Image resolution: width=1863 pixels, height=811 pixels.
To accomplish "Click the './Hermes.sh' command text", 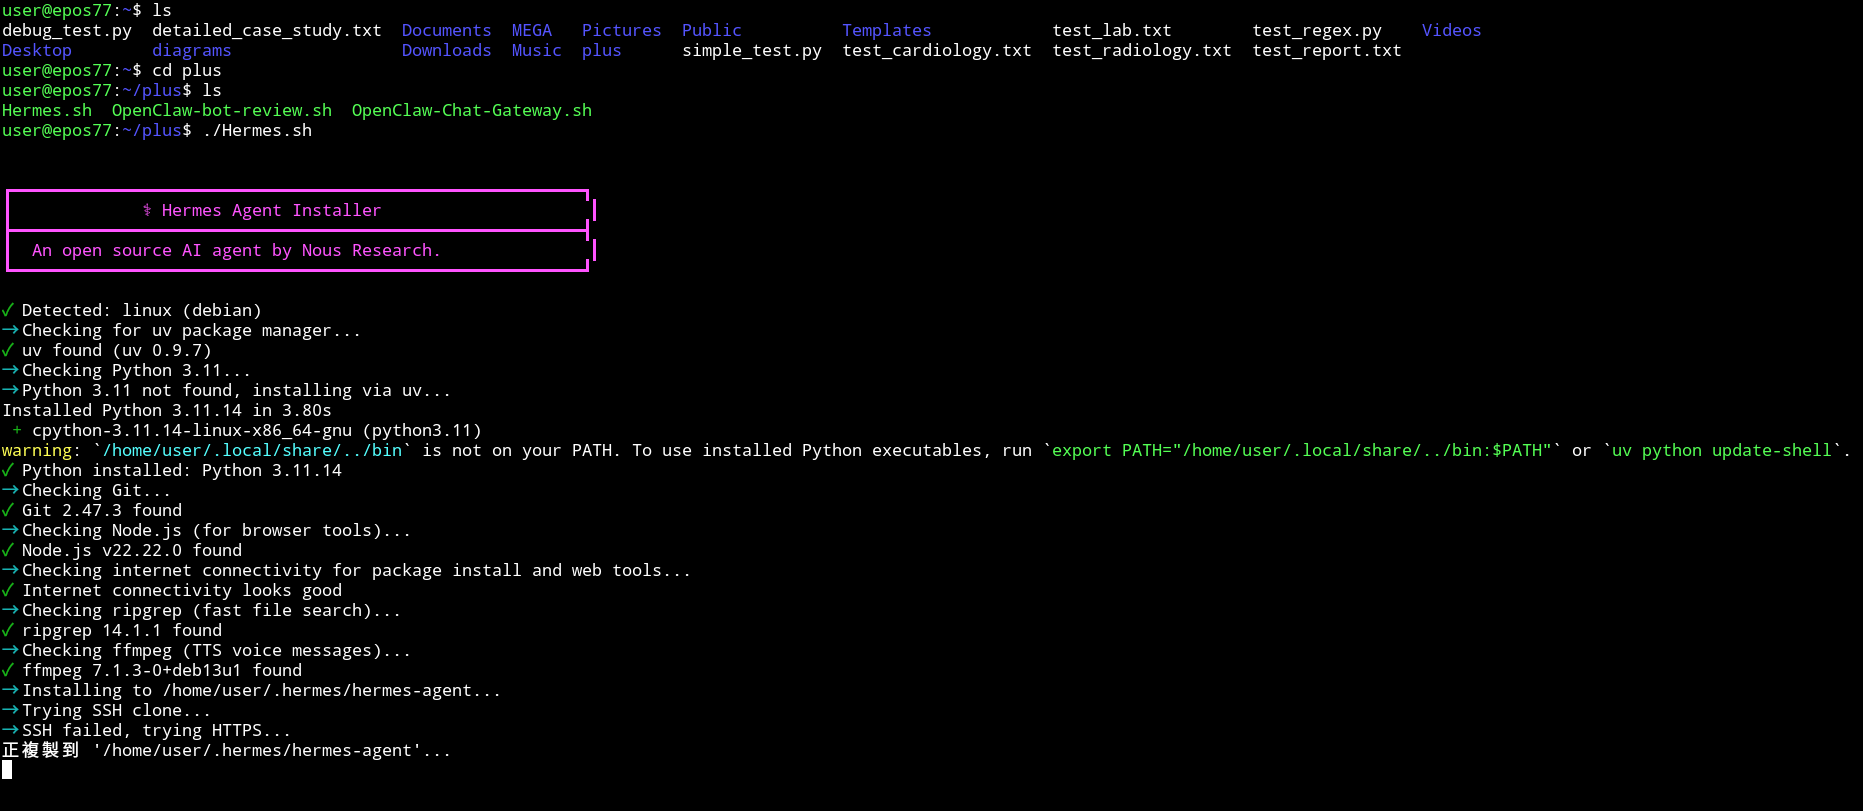I will pos(257,131).
